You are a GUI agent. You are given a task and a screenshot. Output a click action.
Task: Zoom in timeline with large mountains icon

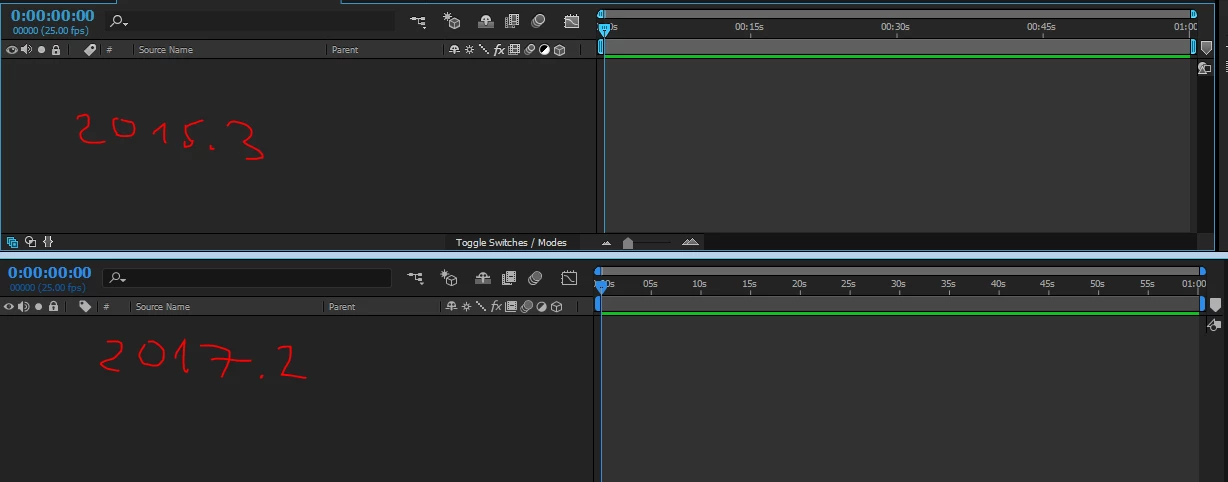pyautogui.click(x=690, y=242)
